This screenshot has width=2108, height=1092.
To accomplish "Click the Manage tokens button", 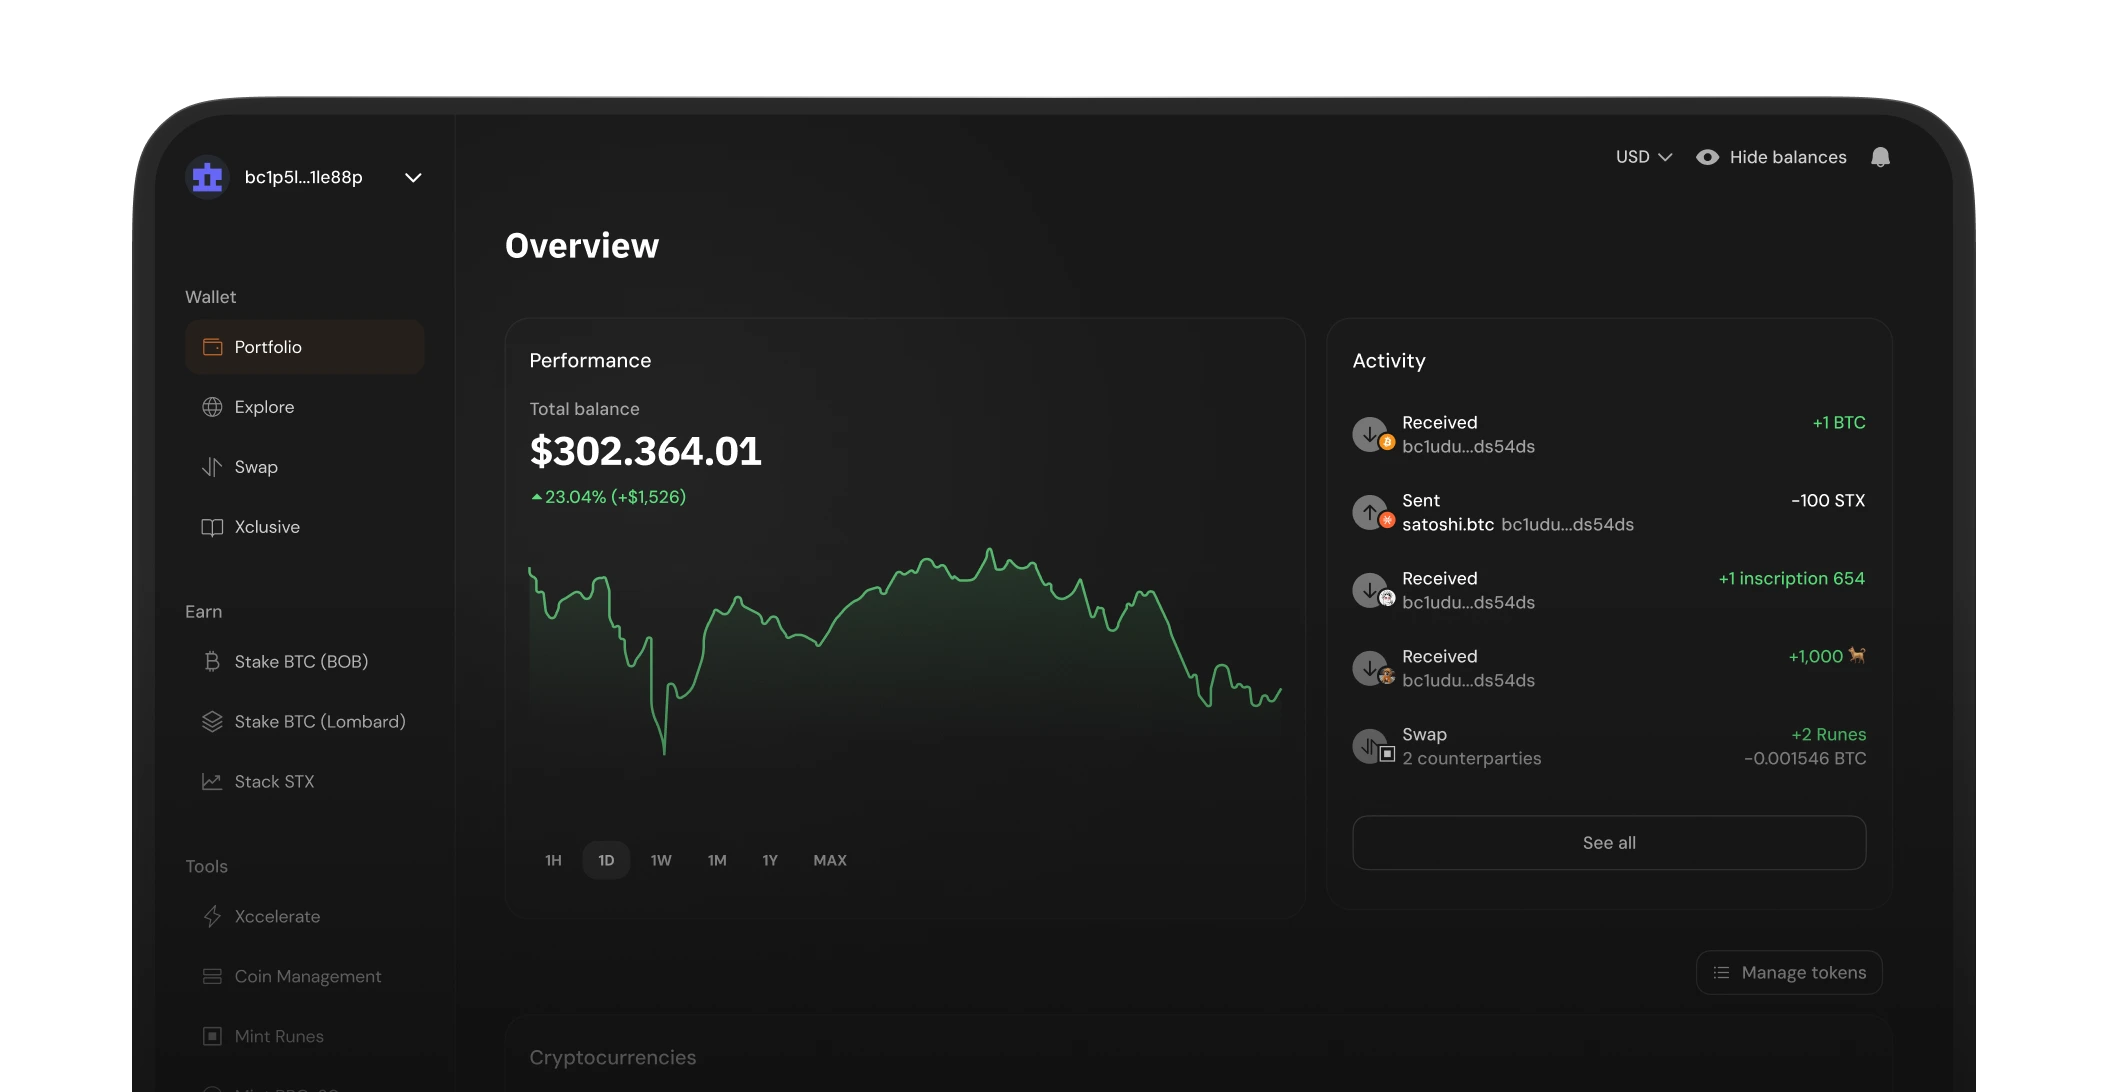I will tap(1789, 973).
